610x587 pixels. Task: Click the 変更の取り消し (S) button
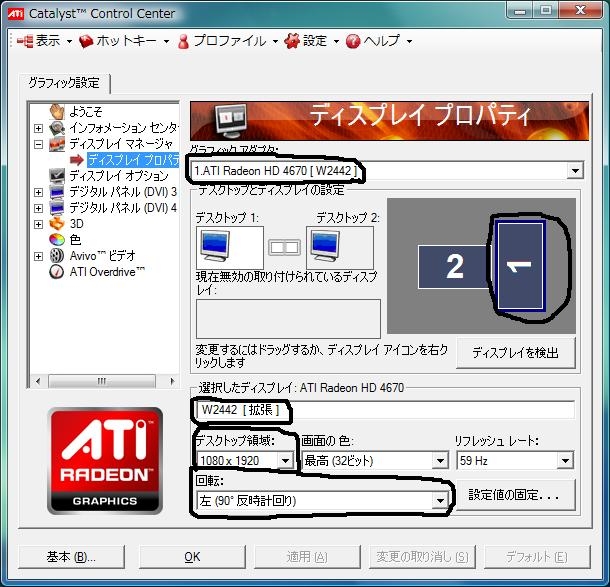422,557
